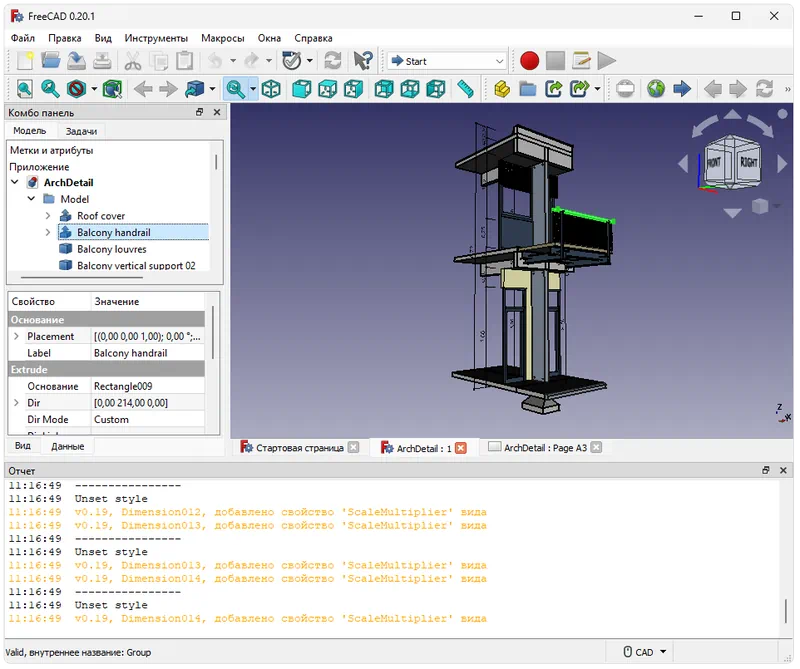
Task: Run the macro with the play triangle
Action: coord(607,61)
